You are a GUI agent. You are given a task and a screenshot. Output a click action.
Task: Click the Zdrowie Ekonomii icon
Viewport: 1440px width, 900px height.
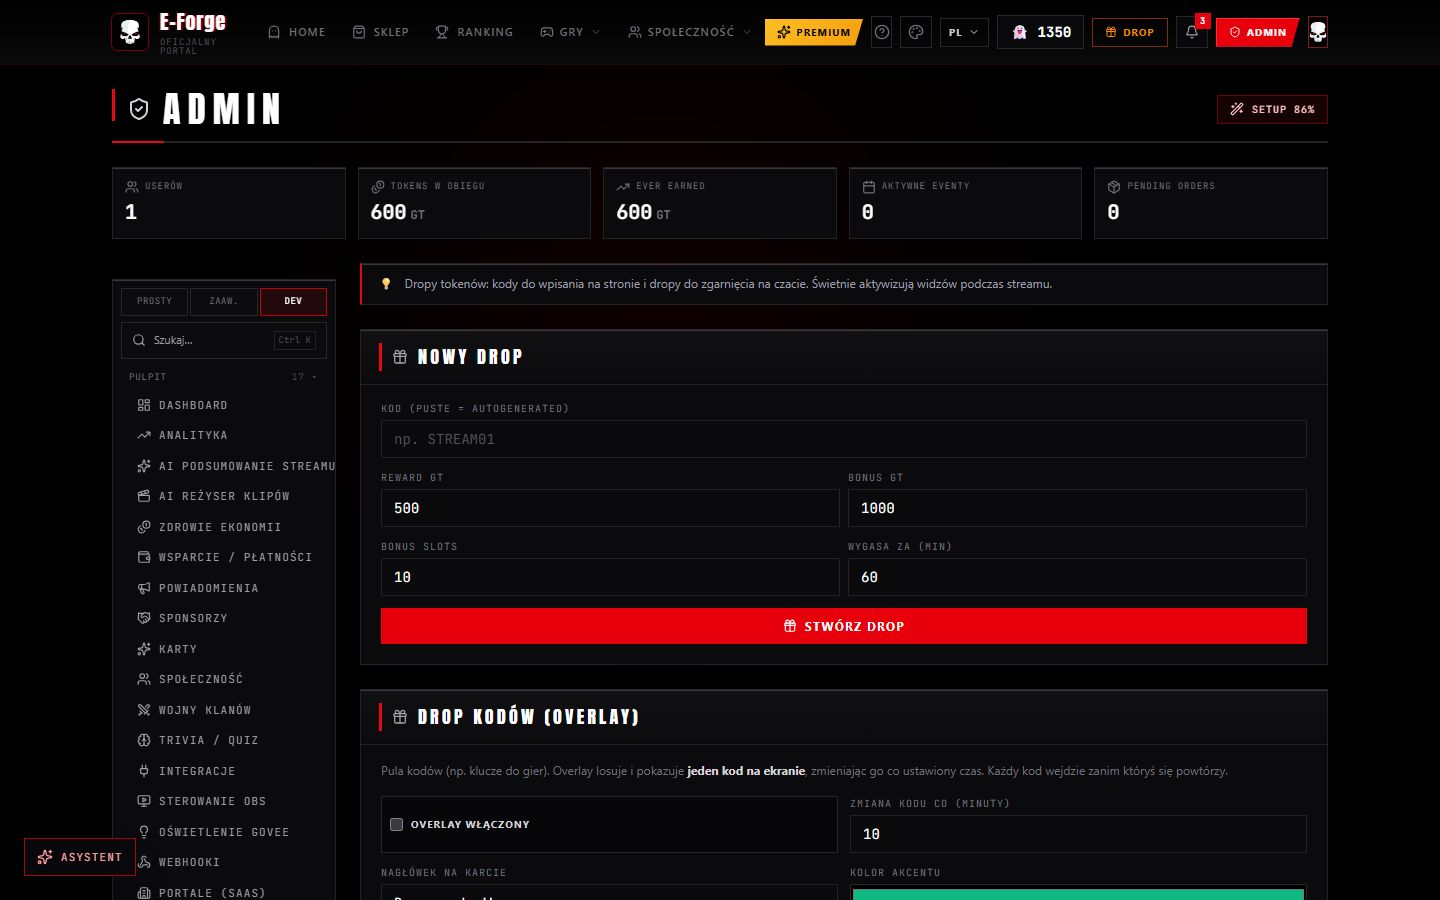(144, 527)
